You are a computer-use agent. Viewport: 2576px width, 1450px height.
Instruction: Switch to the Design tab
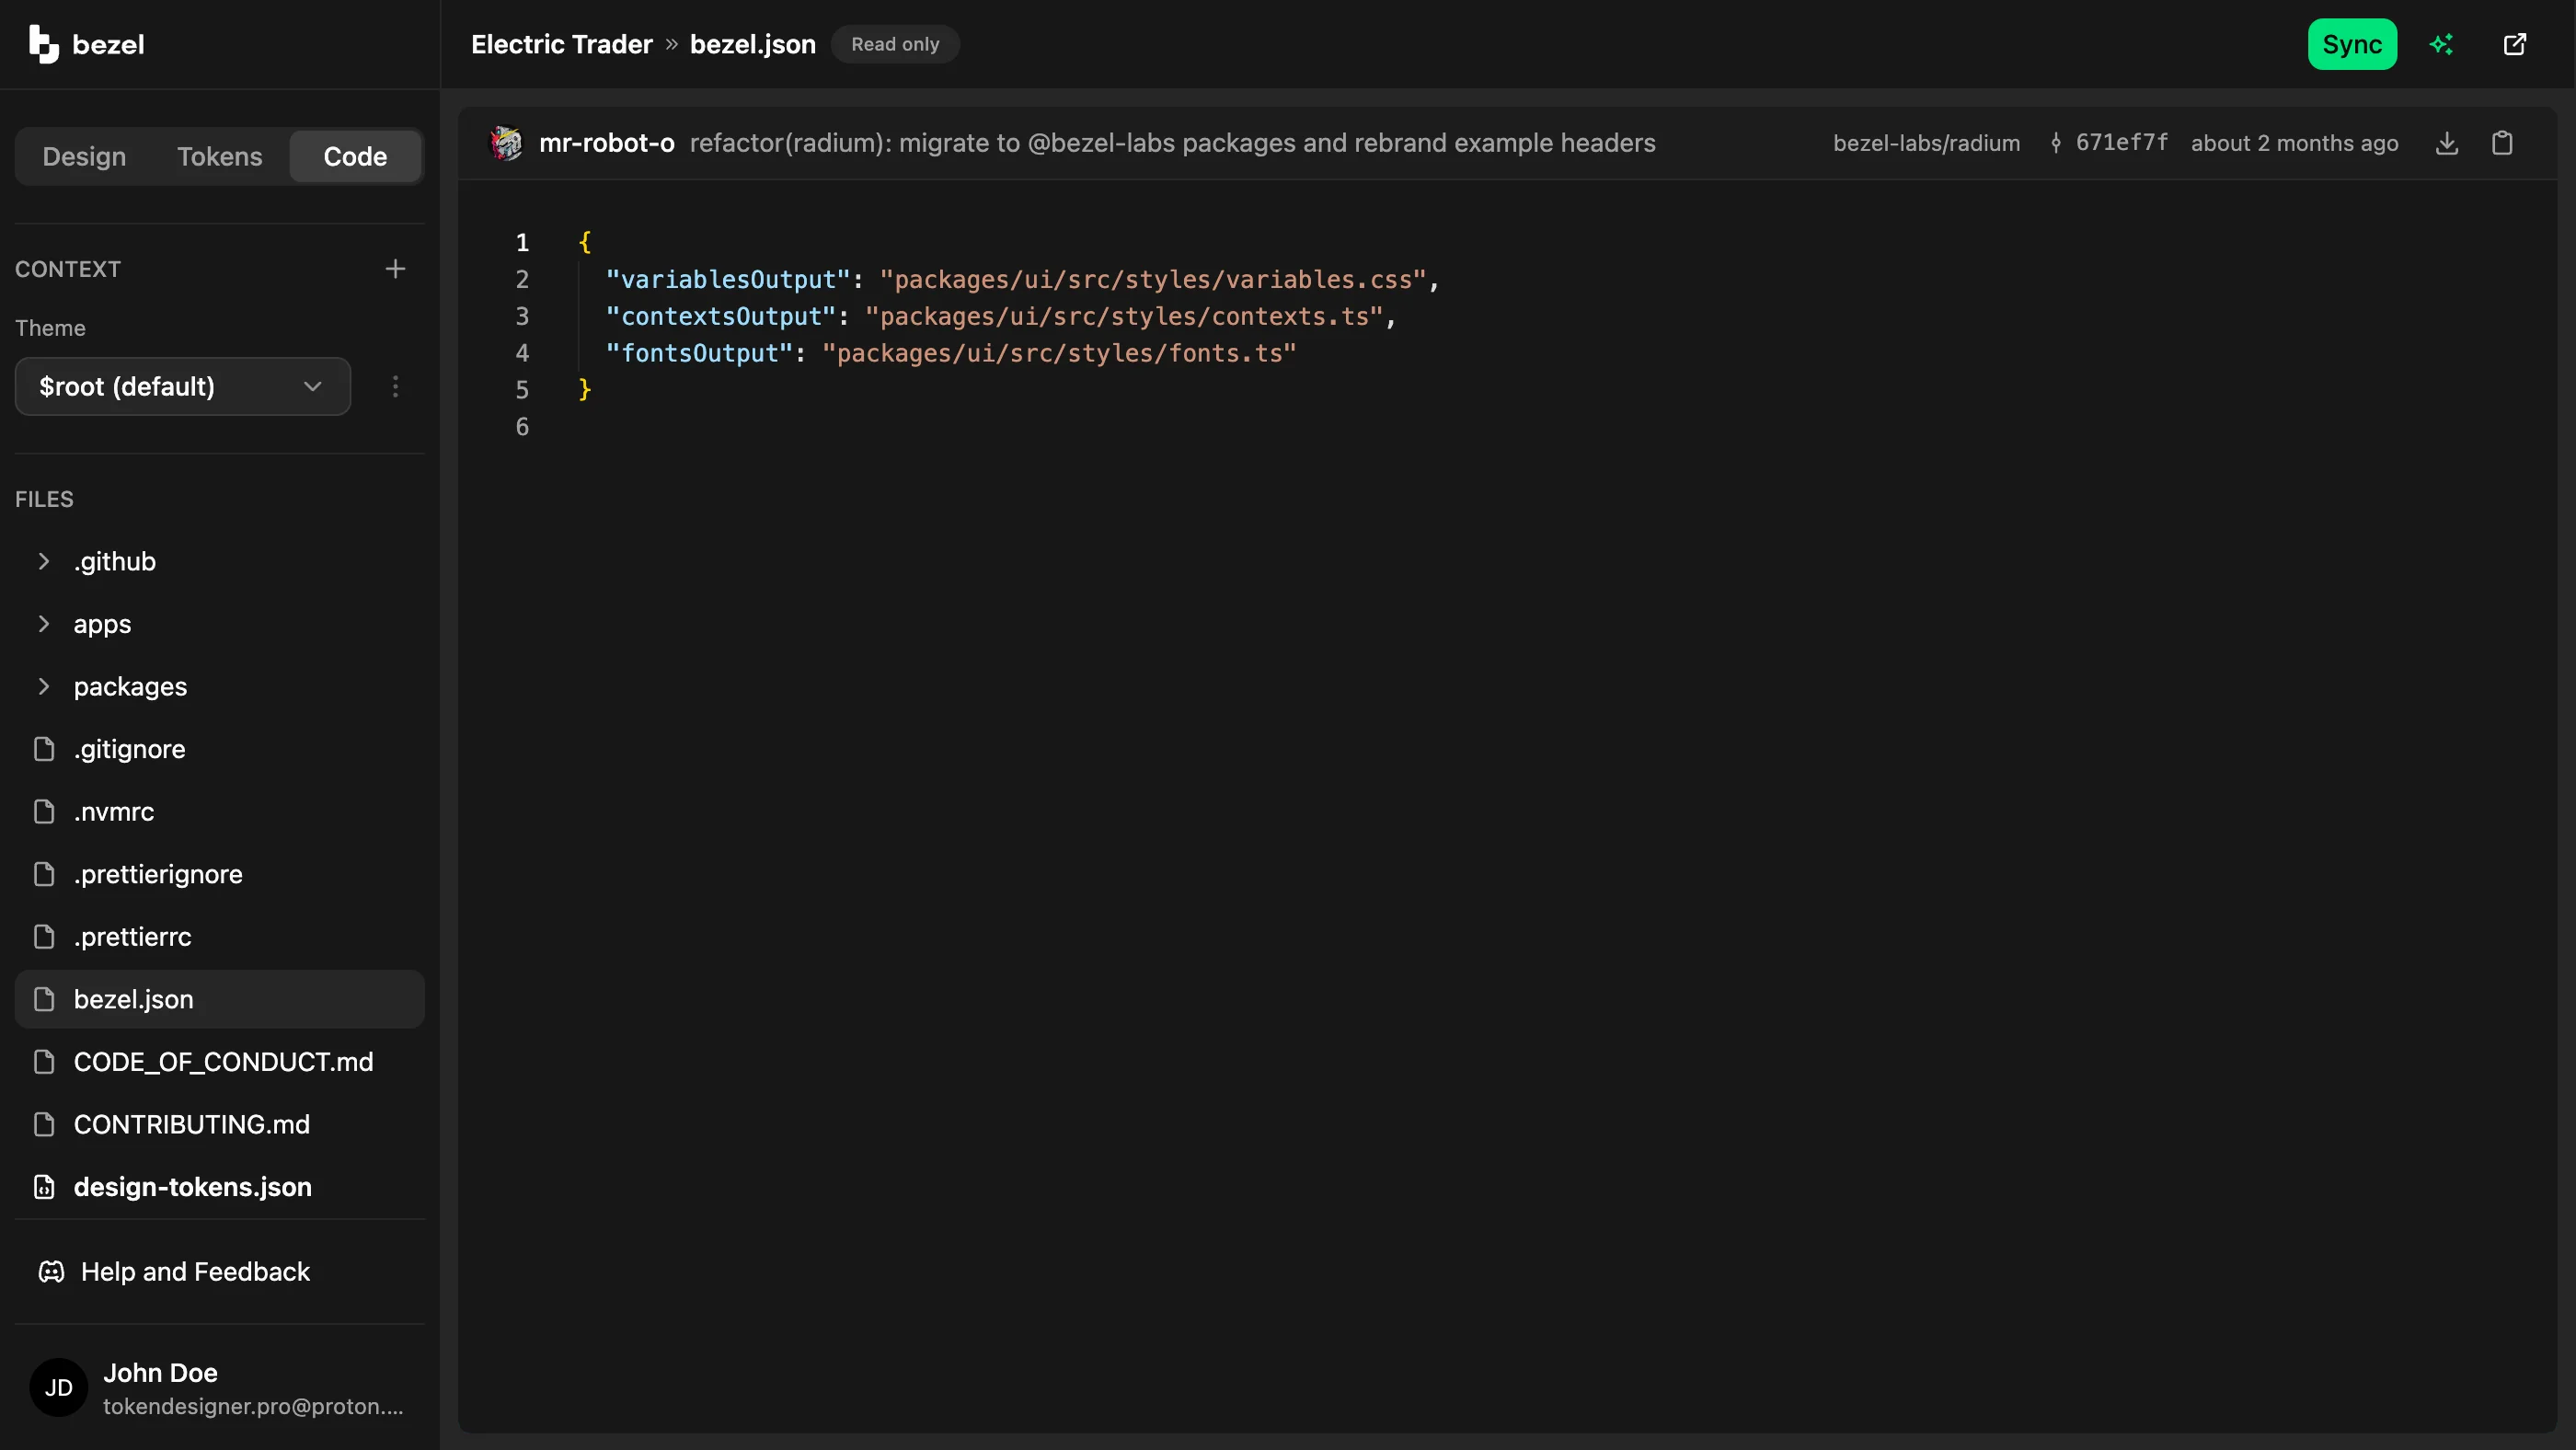click(x=84, y=156)
